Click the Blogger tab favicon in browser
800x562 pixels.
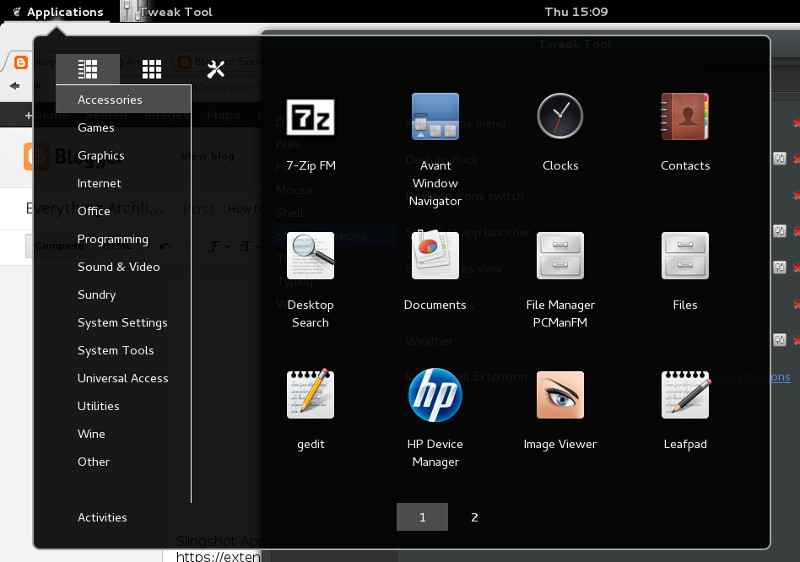point(21,62)
